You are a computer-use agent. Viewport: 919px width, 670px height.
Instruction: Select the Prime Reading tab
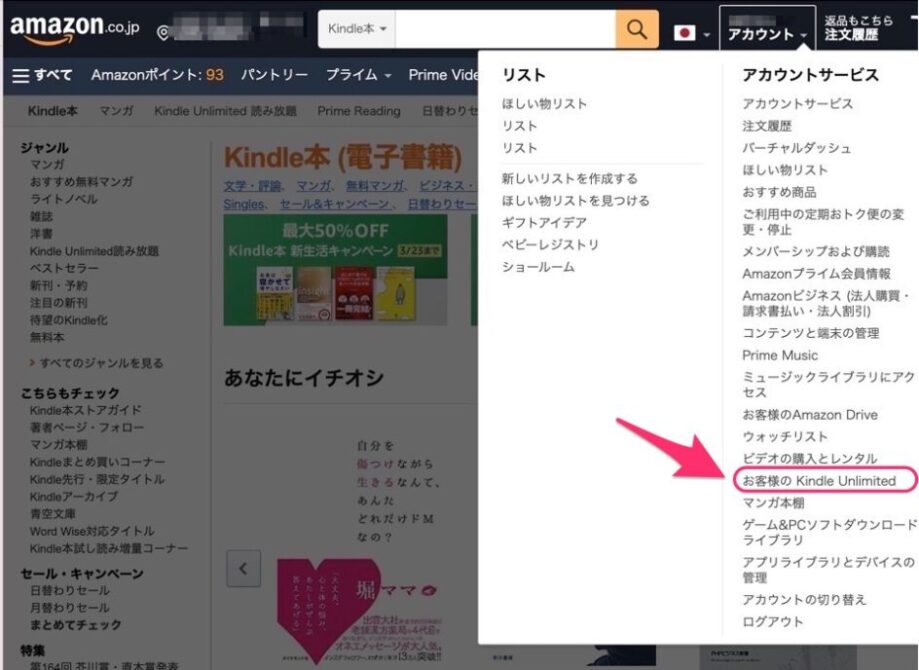pos(359,111)
